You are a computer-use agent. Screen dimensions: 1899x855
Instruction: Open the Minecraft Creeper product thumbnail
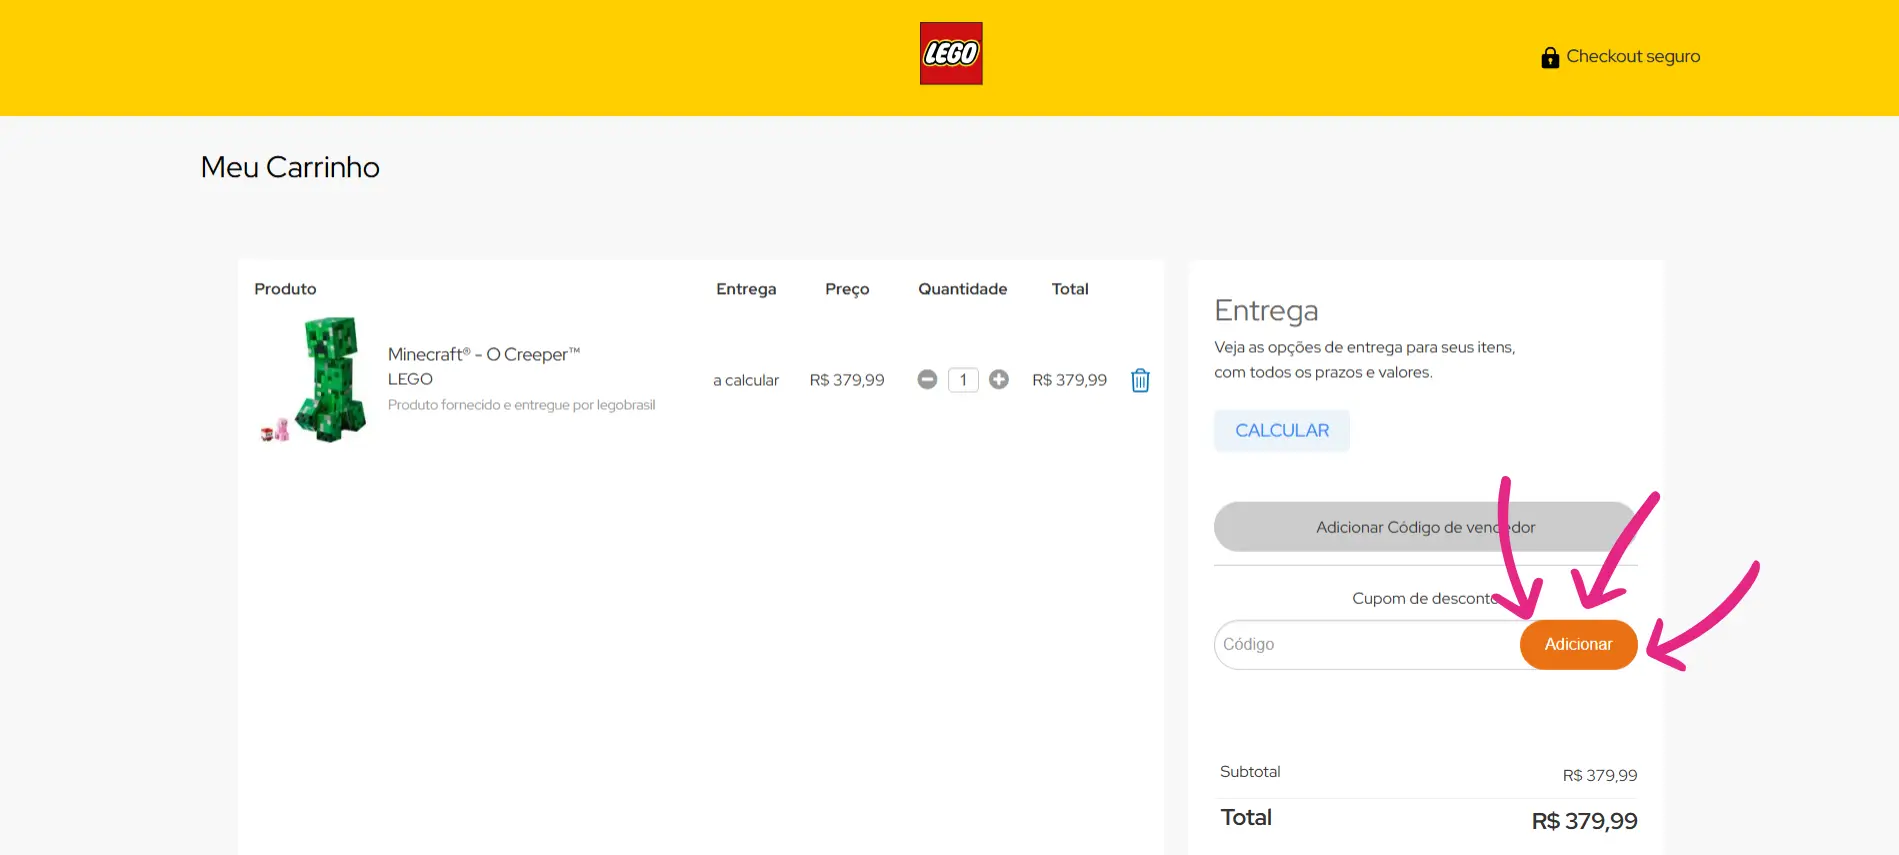pos(314,380)
